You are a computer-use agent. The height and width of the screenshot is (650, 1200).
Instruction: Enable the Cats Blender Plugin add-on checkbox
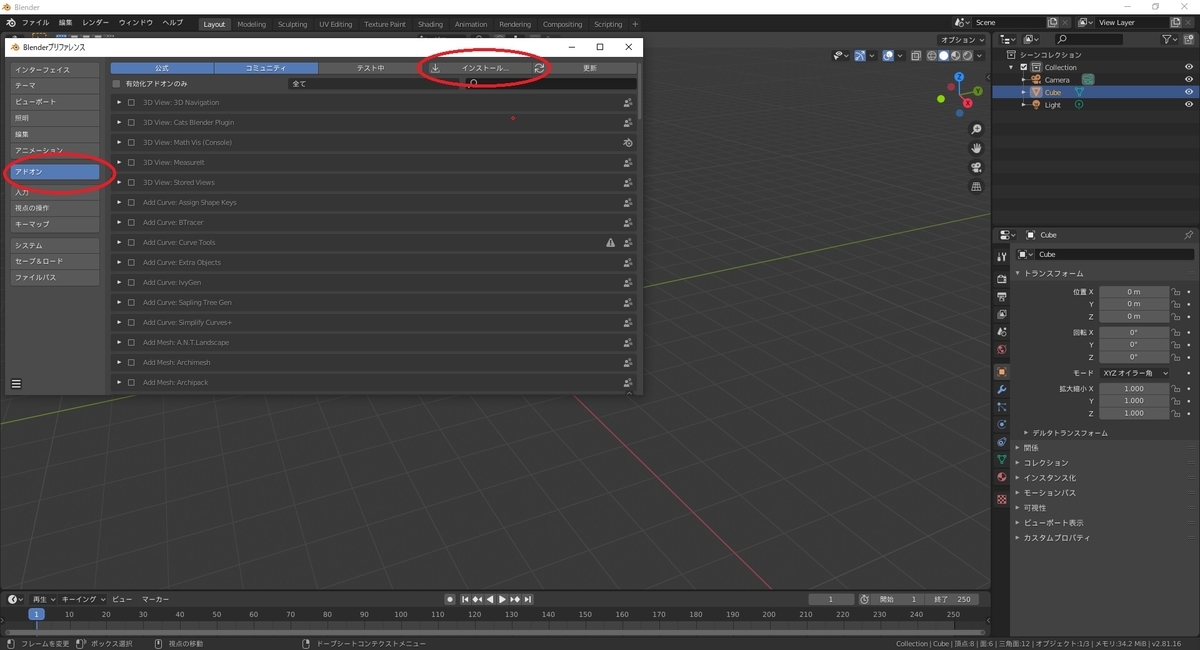(131, 122)
